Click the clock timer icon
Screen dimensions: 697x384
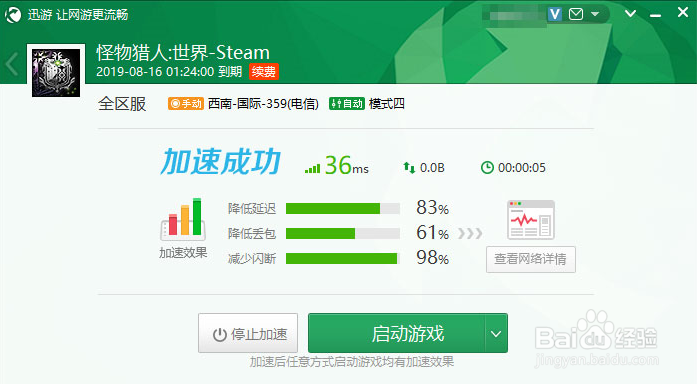pyautogui.click(x=487, y=168)
